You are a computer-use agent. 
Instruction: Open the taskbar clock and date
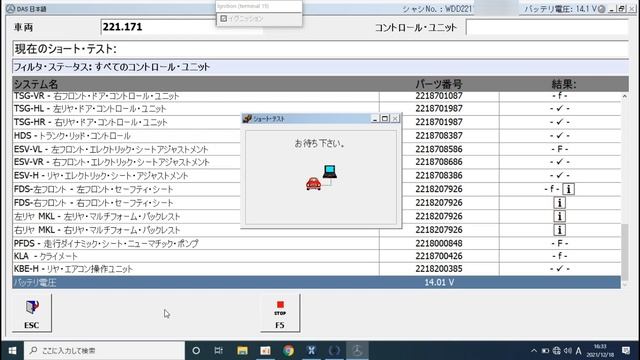click(x=600, y=351)
